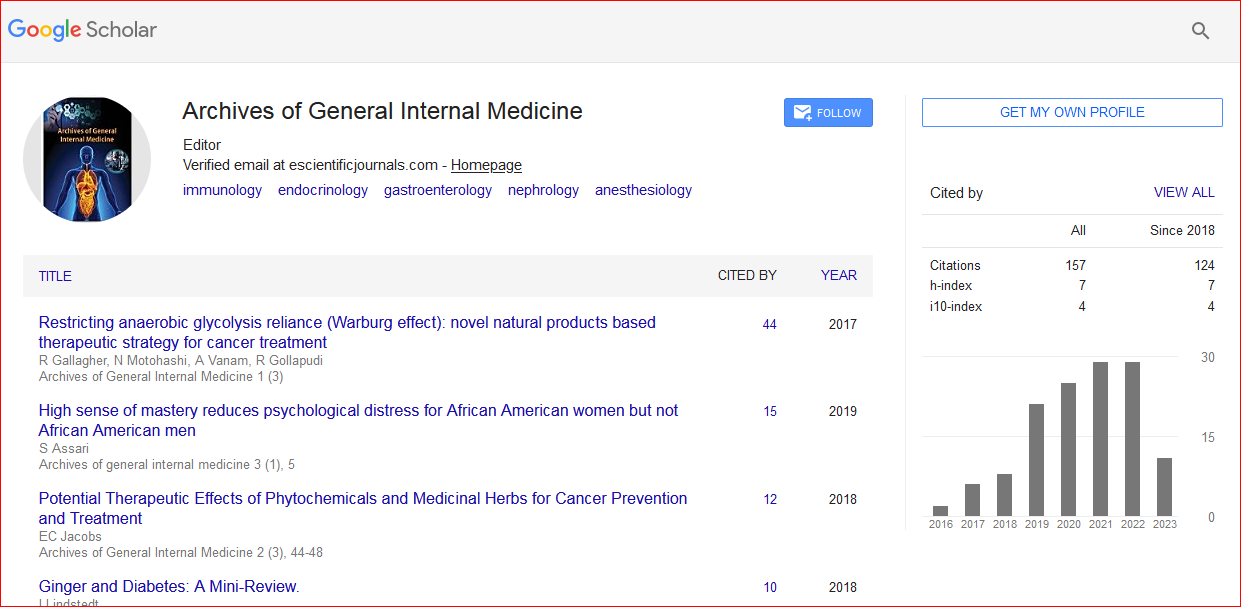Open the Homepage link
This screenshot has height=607, width=1241.
(486, 165)
